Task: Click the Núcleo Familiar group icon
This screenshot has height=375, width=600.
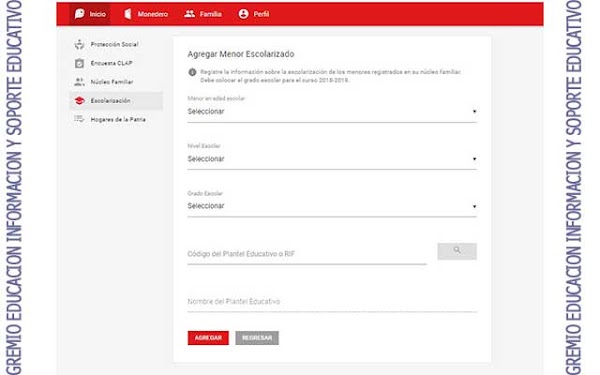Action: coord(79,82)
